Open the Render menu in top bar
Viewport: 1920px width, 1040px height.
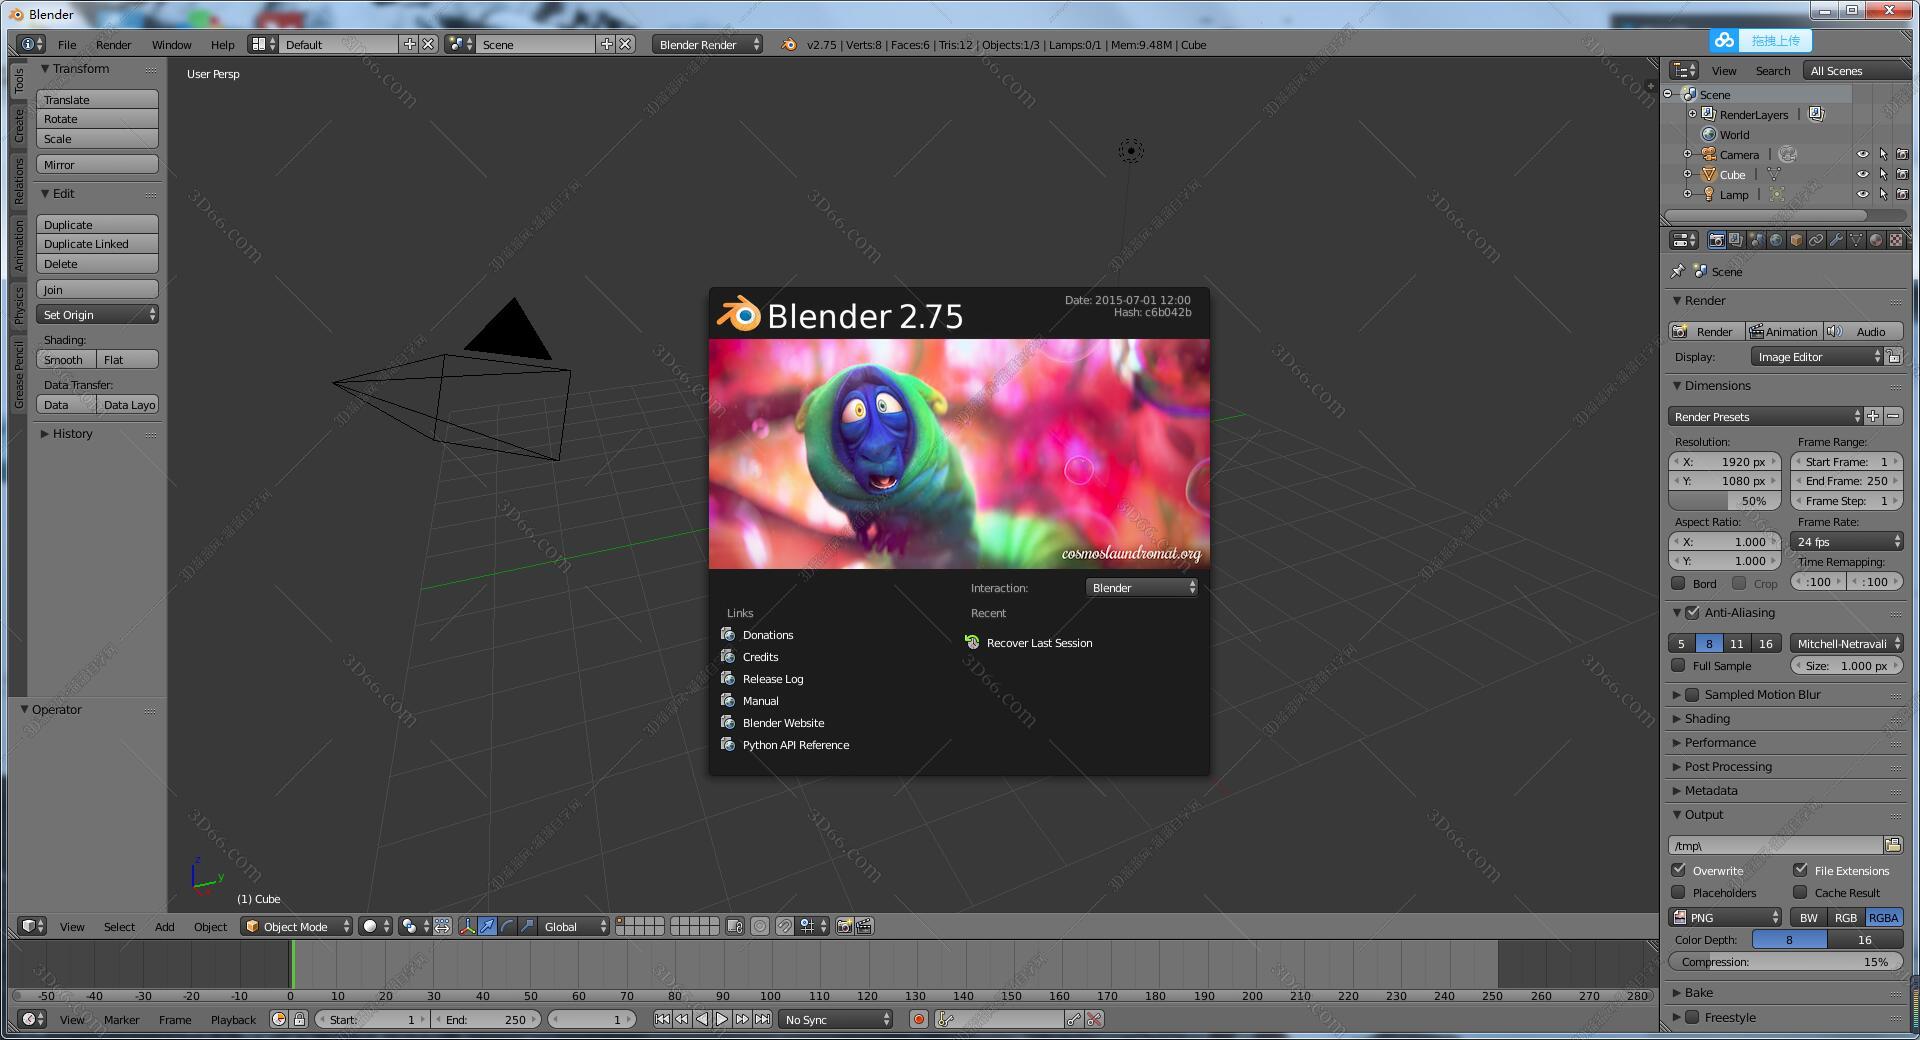(x=113, y=44)
